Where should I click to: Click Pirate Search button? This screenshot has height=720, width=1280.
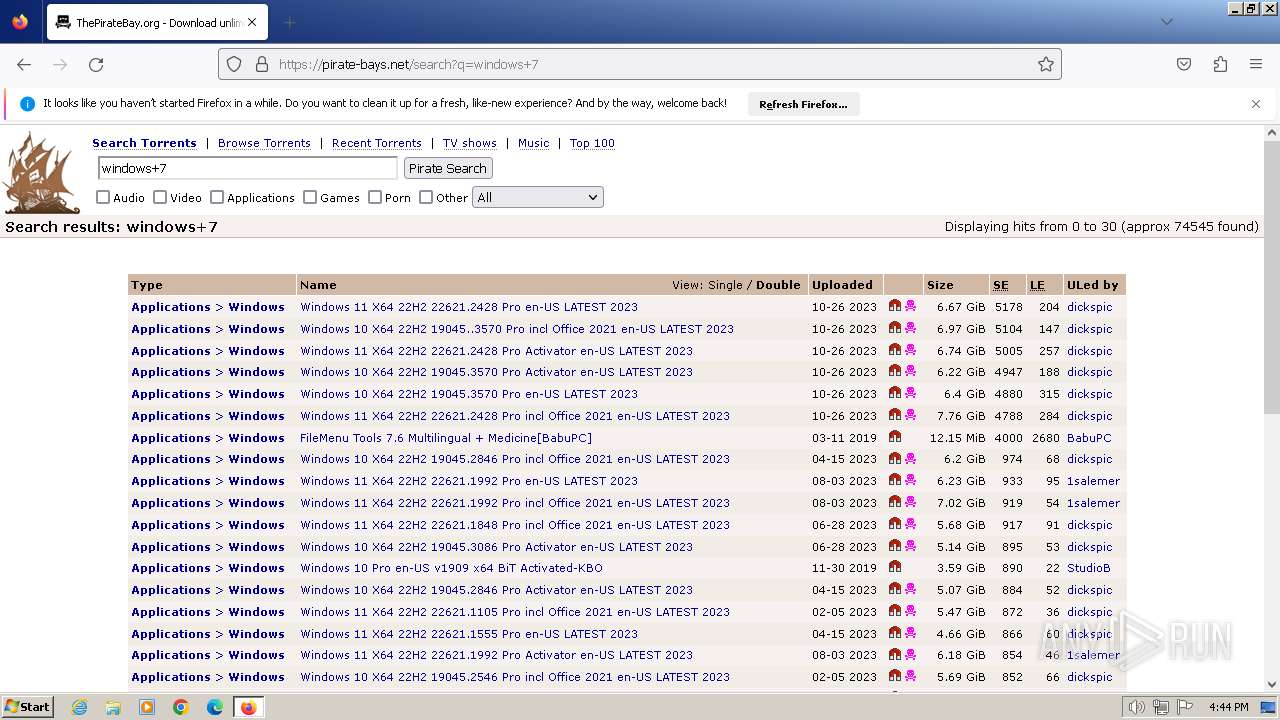(x=447, y=168)
